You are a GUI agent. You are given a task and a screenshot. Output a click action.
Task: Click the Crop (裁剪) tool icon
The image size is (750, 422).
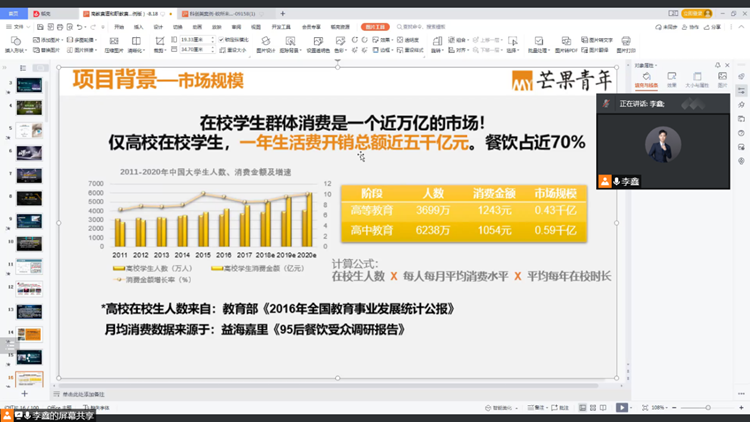(x=159, y=41)
